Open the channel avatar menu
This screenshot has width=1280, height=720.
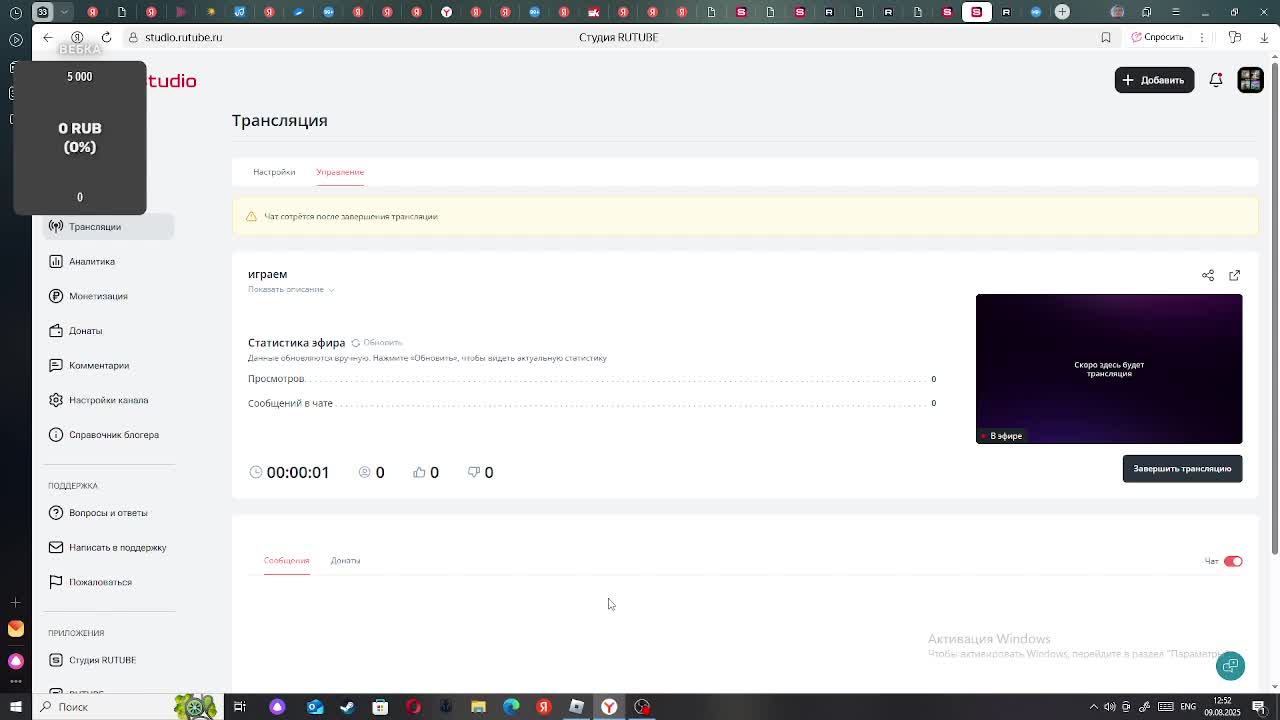point(1250,80)
